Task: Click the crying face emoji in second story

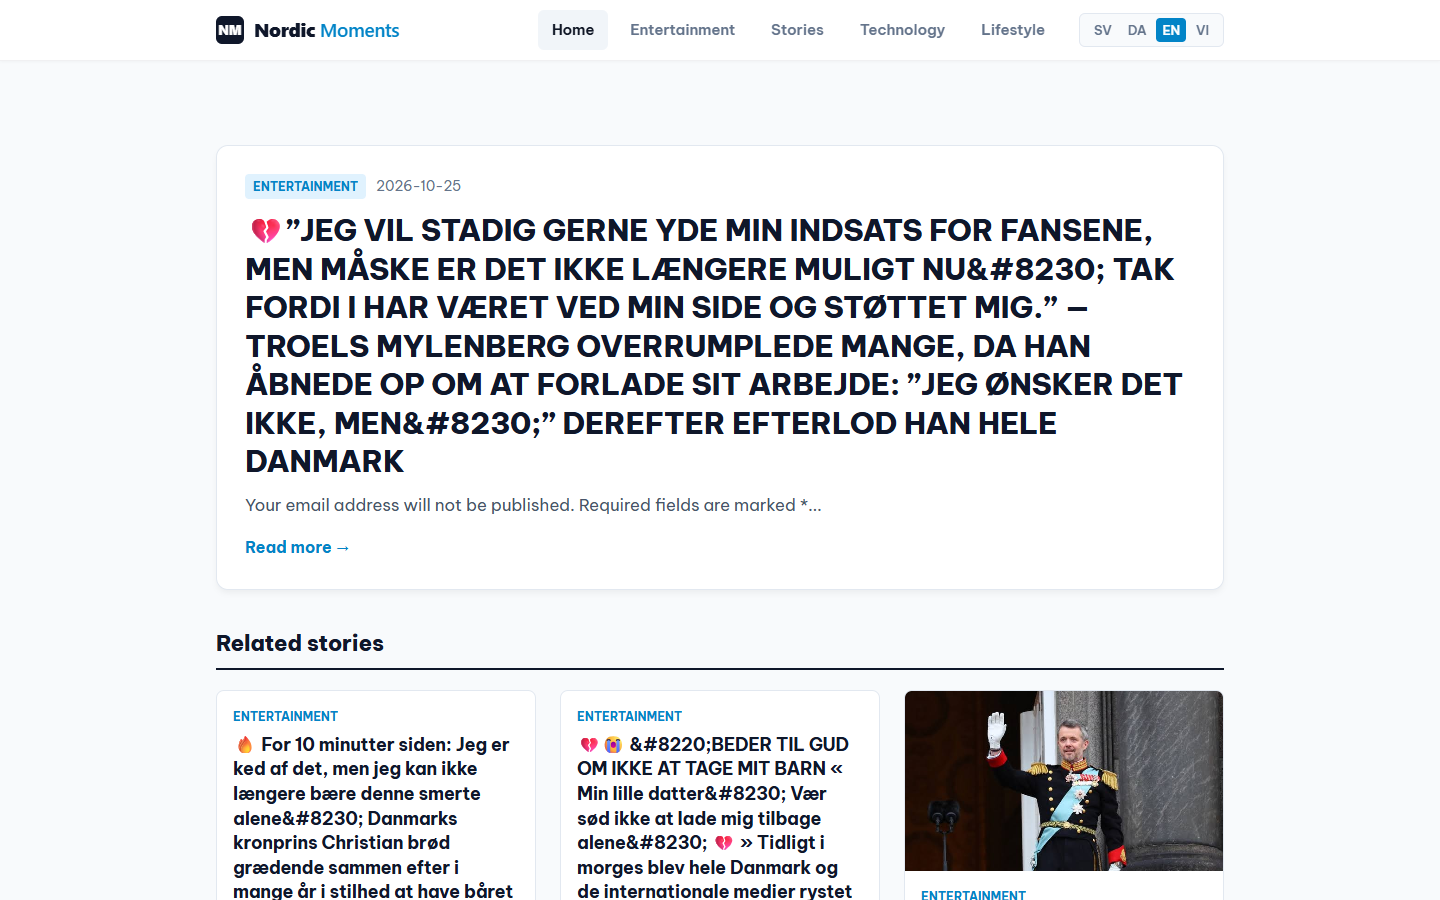Action: [x=613, y=744]
